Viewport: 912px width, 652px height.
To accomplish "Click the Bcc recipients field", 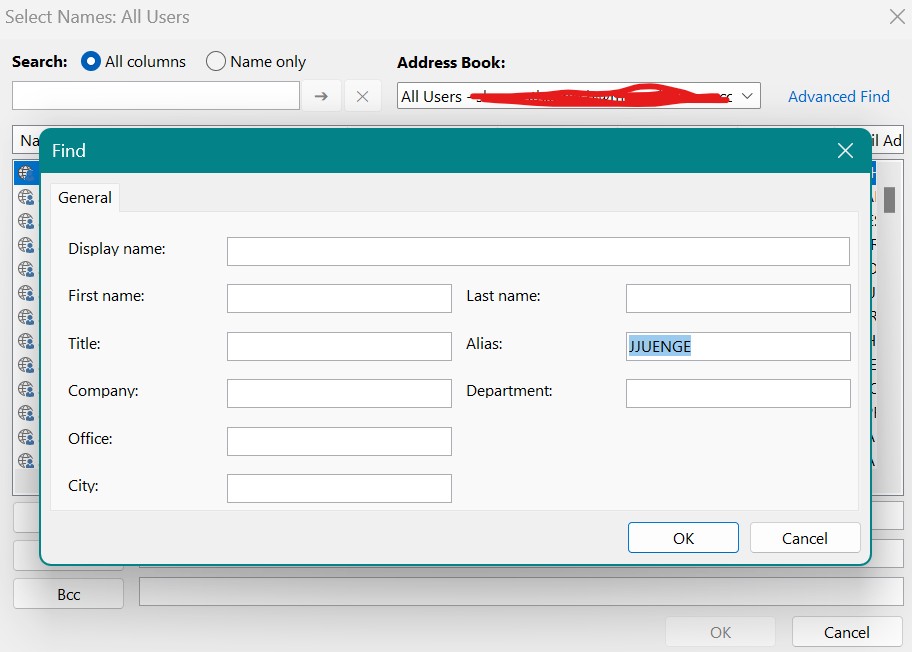I will point(521,592).
